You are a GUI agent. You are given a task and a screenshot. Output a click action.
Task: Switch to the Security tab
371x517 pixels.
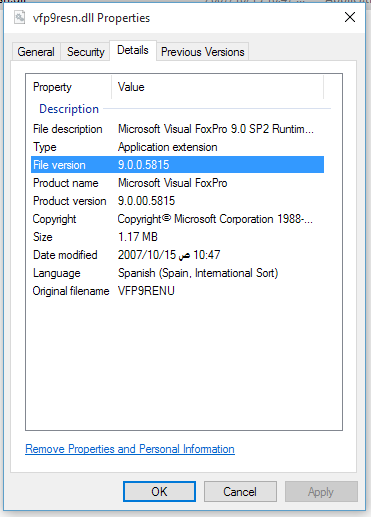click(86, 52)
